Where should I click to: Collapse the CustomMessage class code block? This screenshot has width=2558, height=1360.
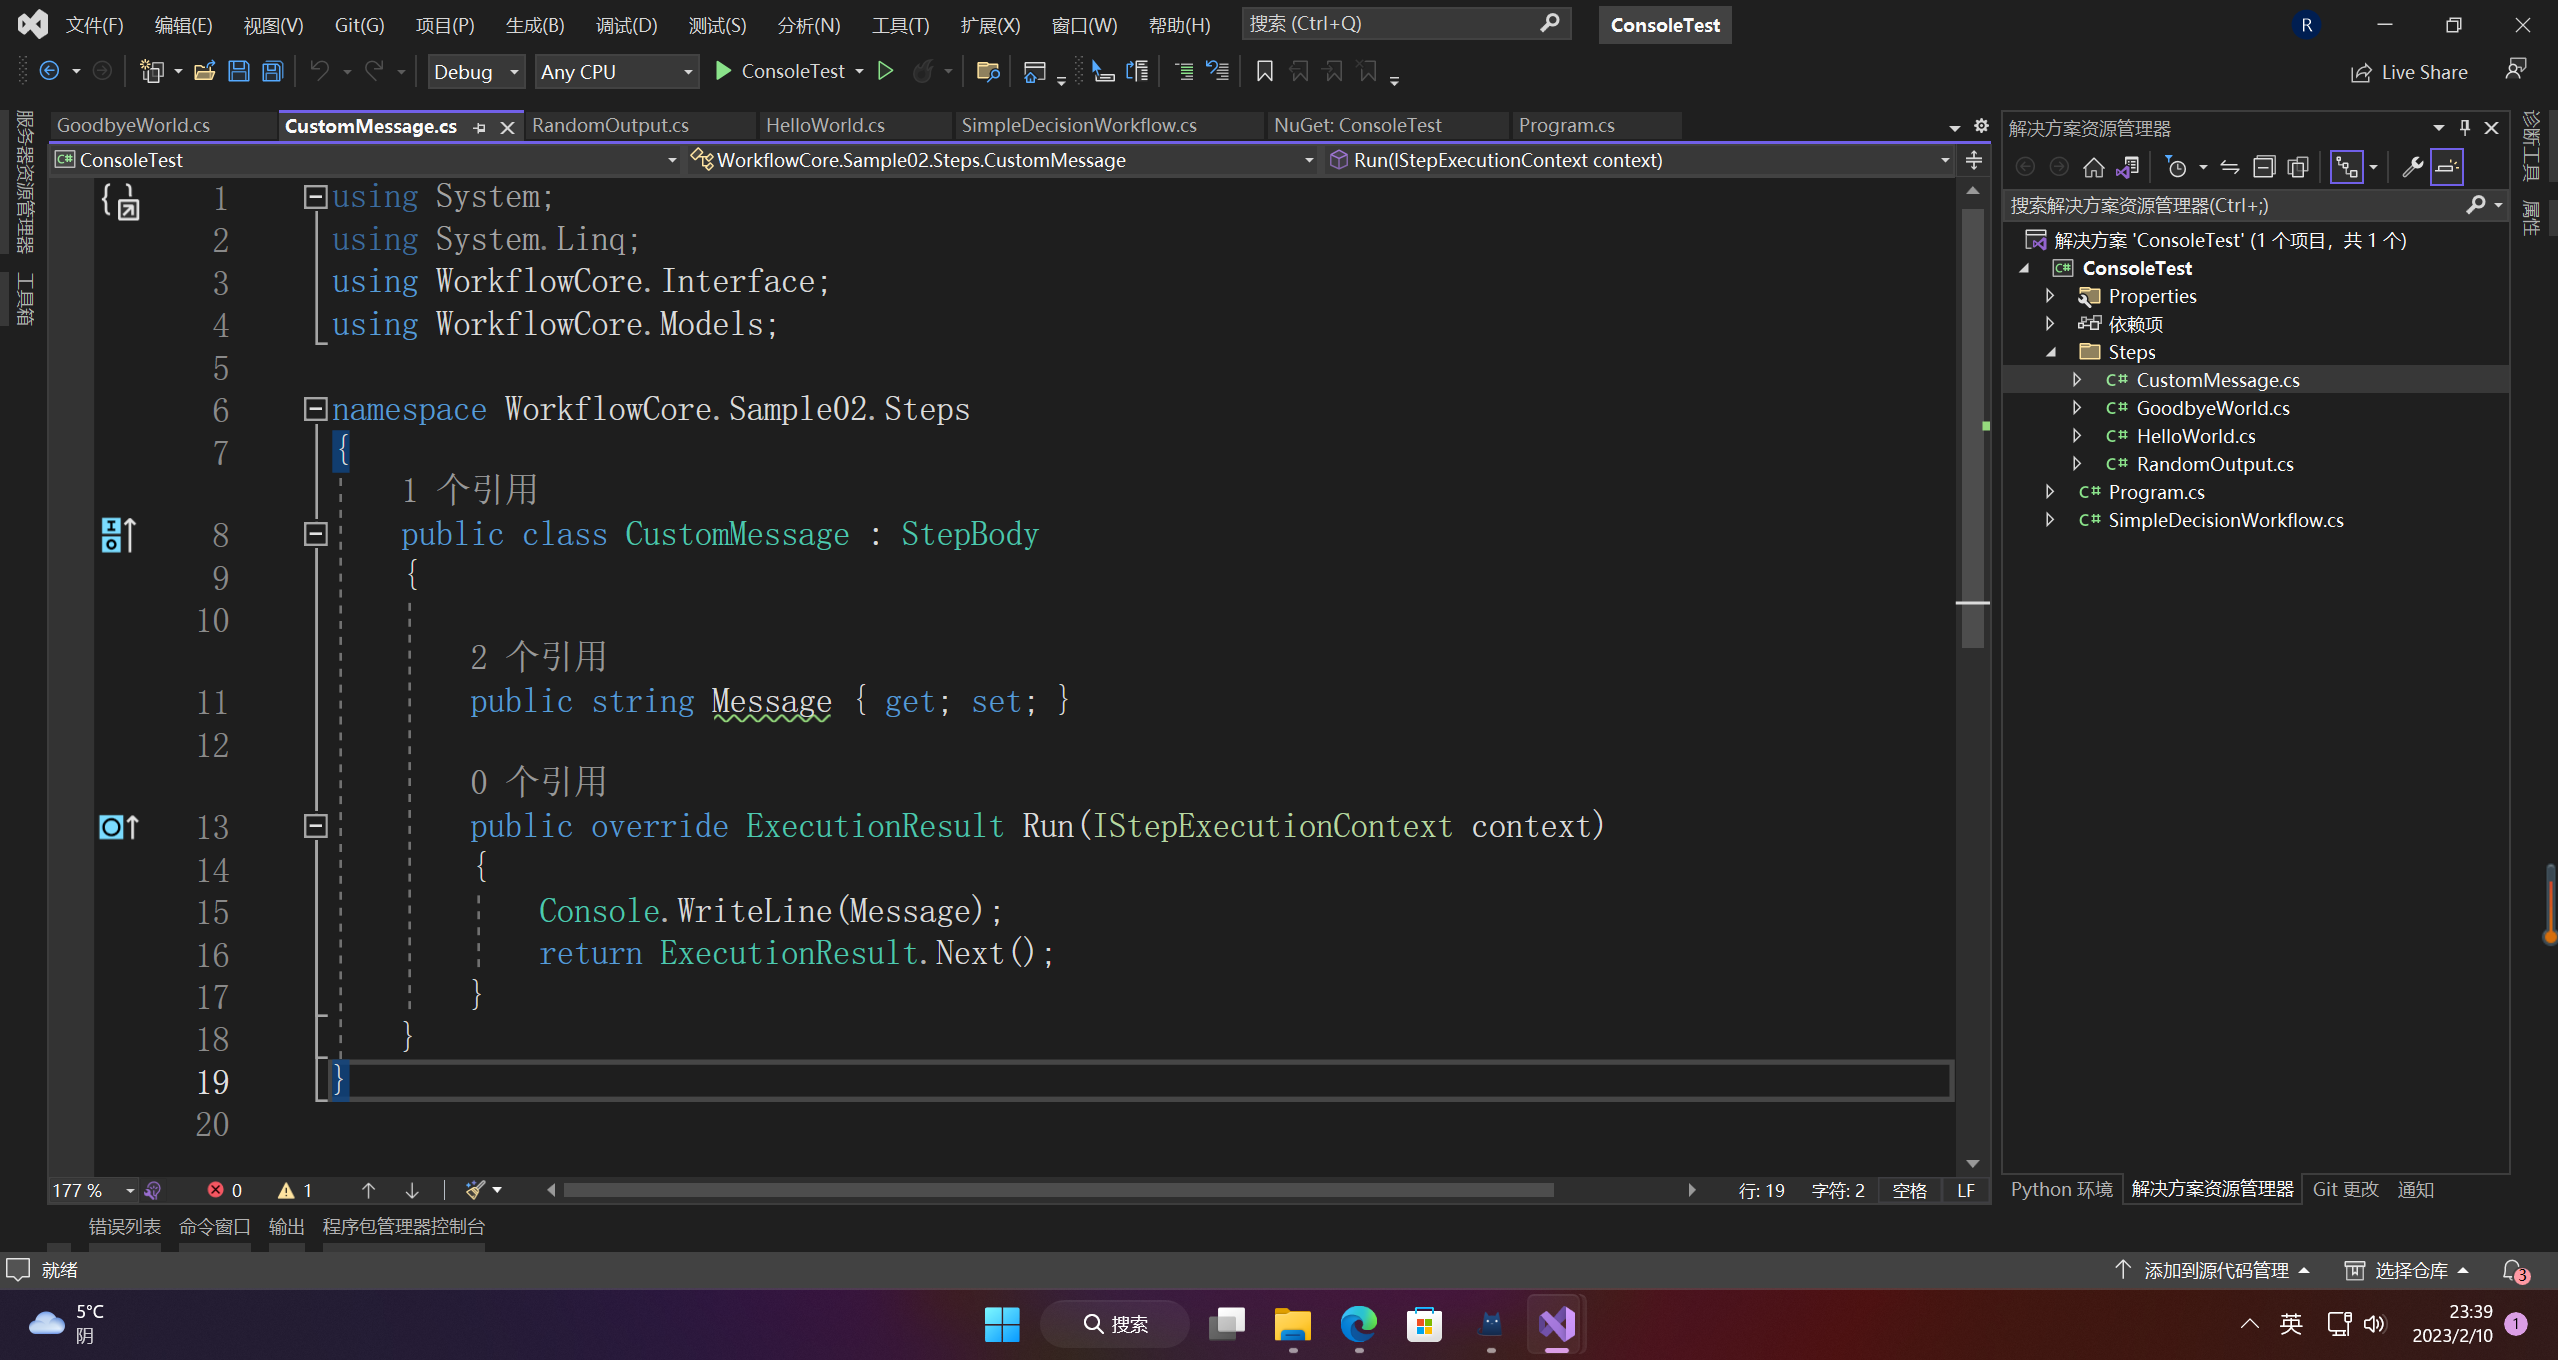tap(315, 534)
